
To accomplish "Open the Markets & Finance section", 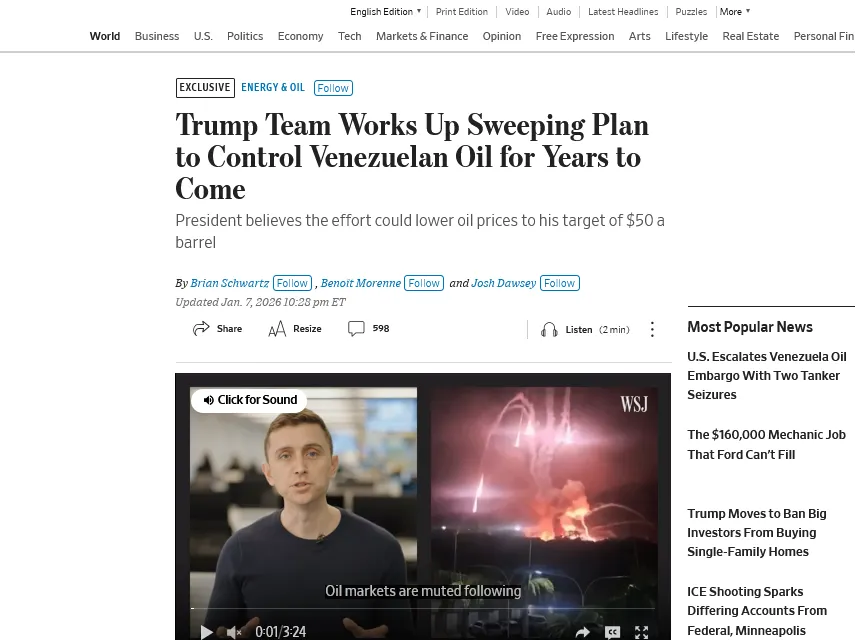I will (421, 36).
